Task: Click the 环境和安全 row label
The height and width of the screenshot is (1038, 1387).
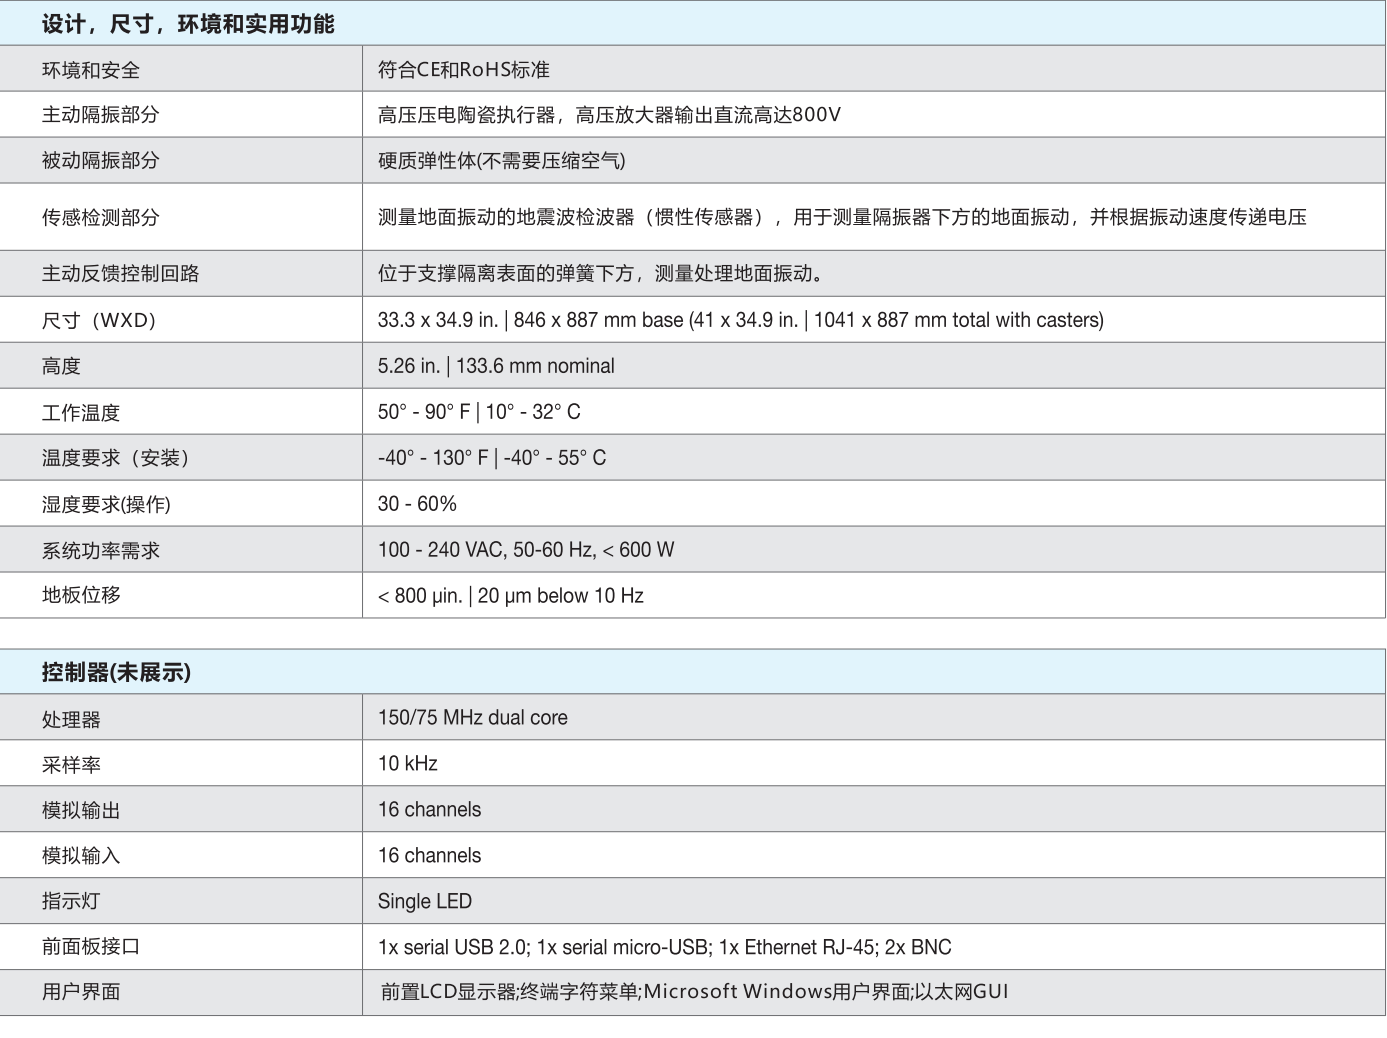Action: tap(91, 70)
